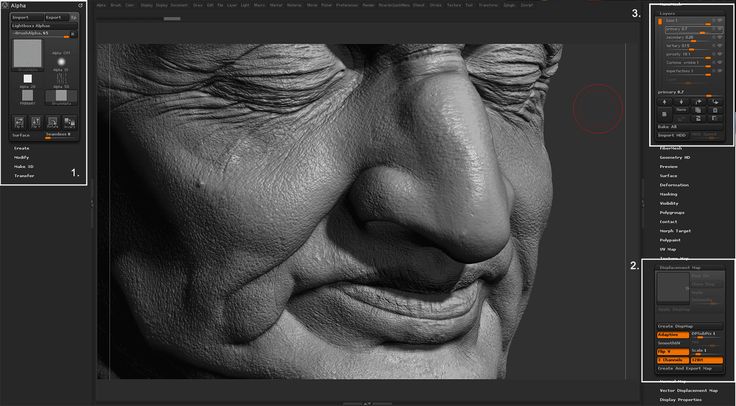Expand the Make 3D section
This screenshot has width=736, height=406.
click(23, 167)
